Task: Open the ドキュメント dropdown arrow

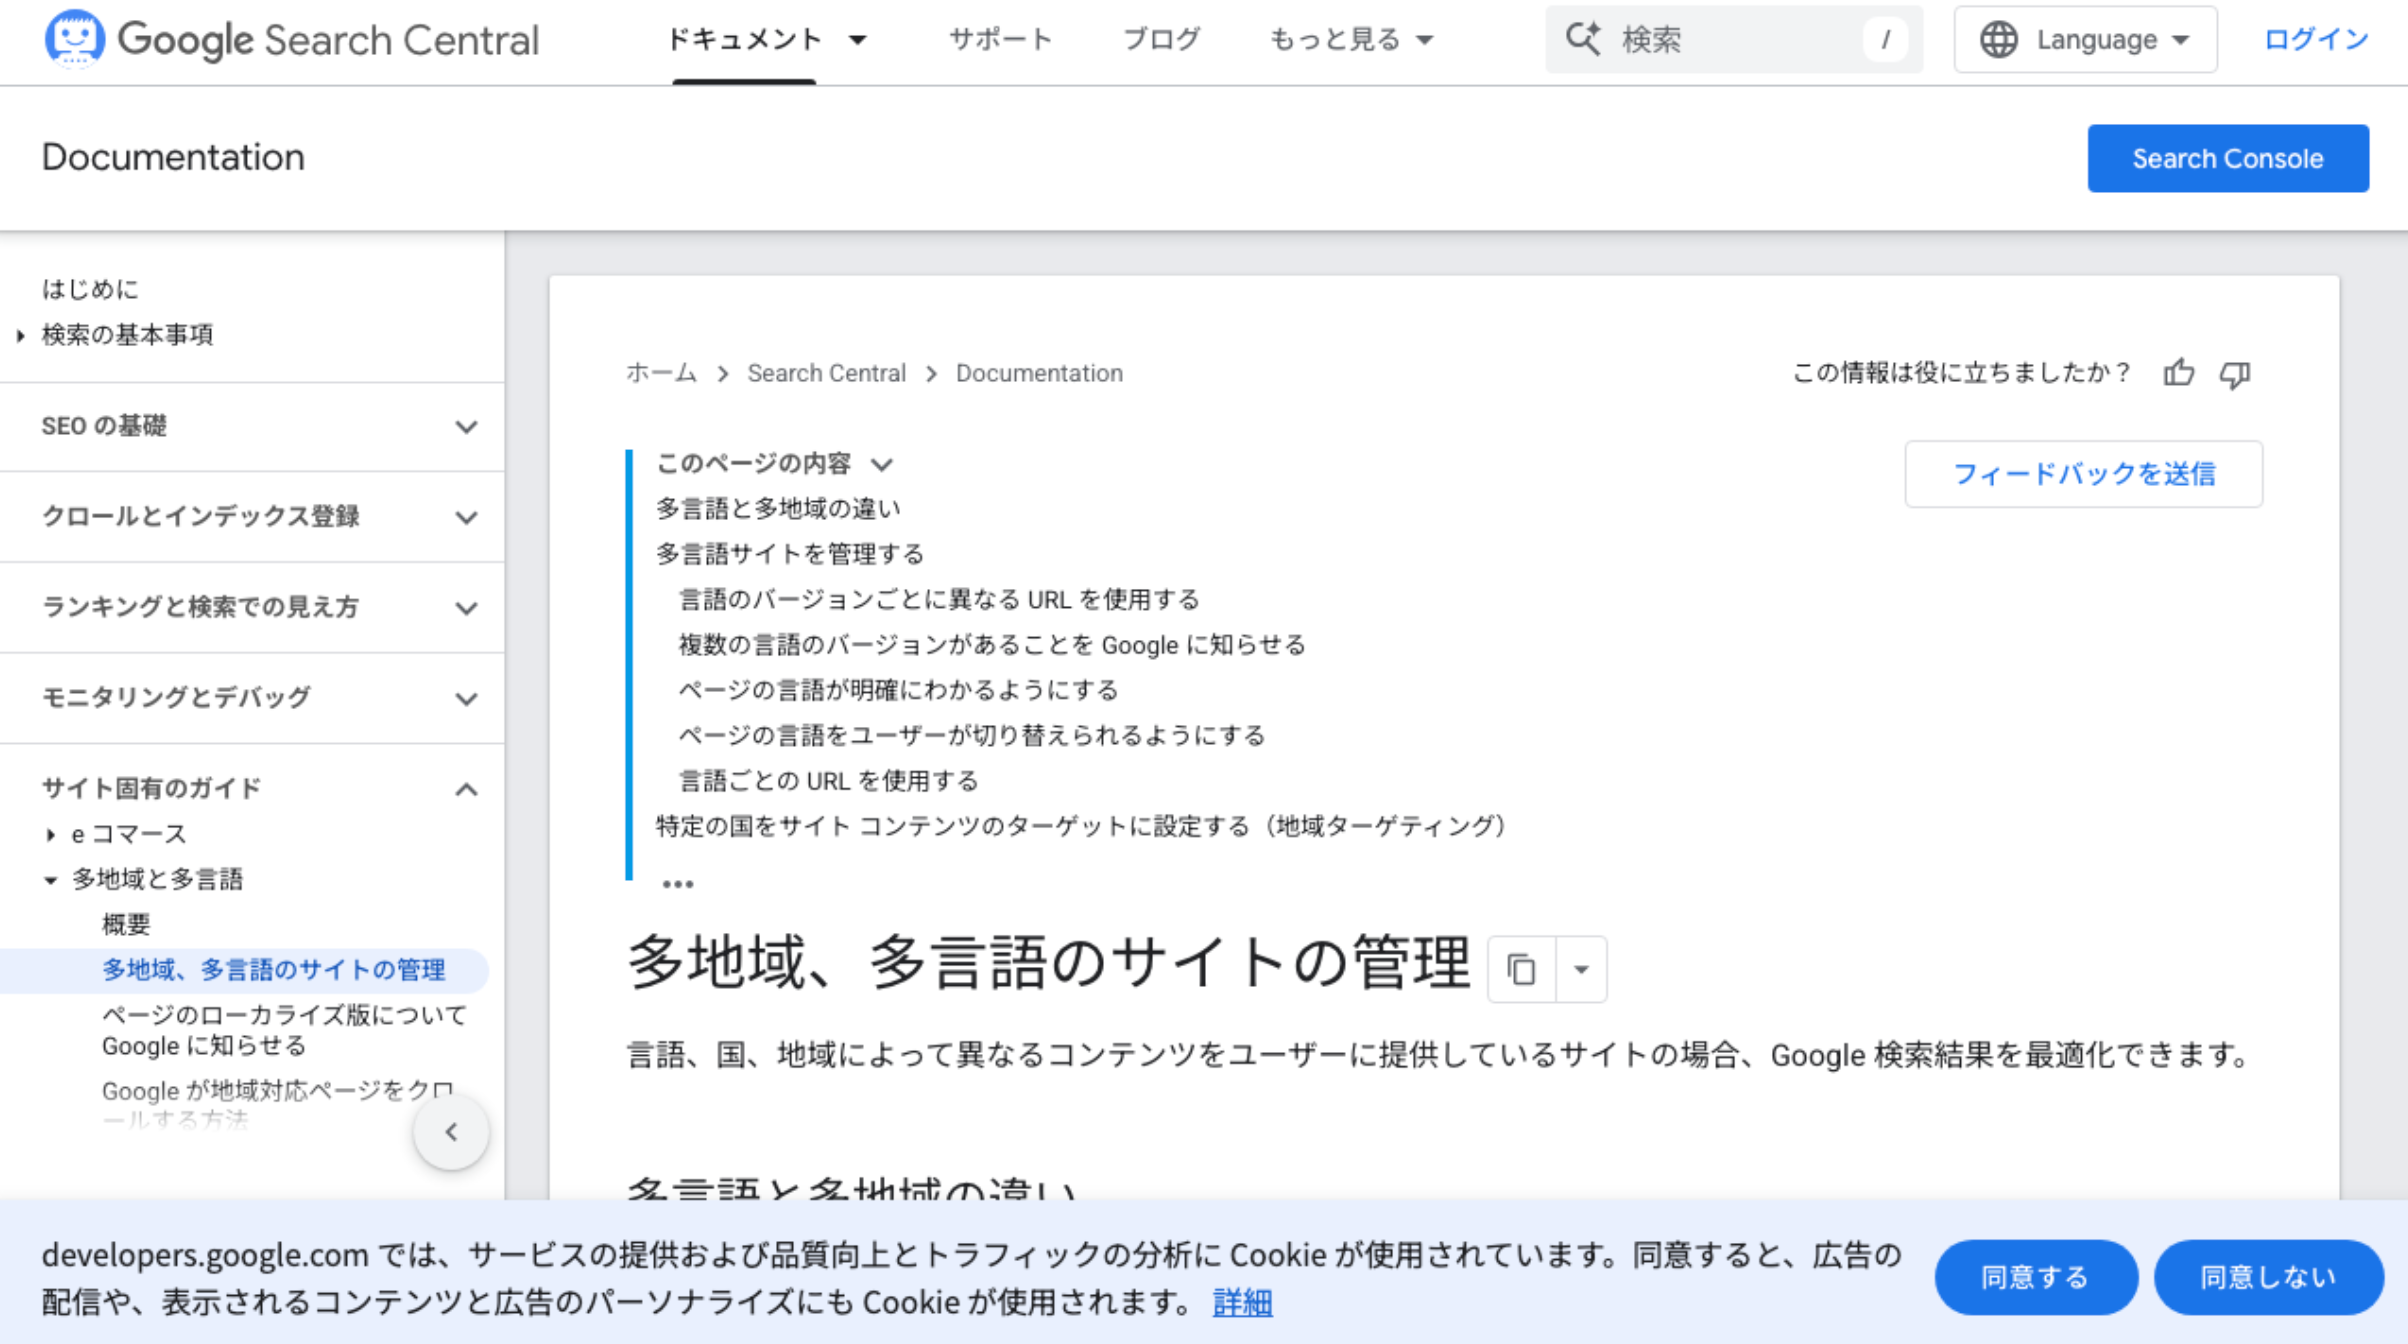Action: coord(858,40)
